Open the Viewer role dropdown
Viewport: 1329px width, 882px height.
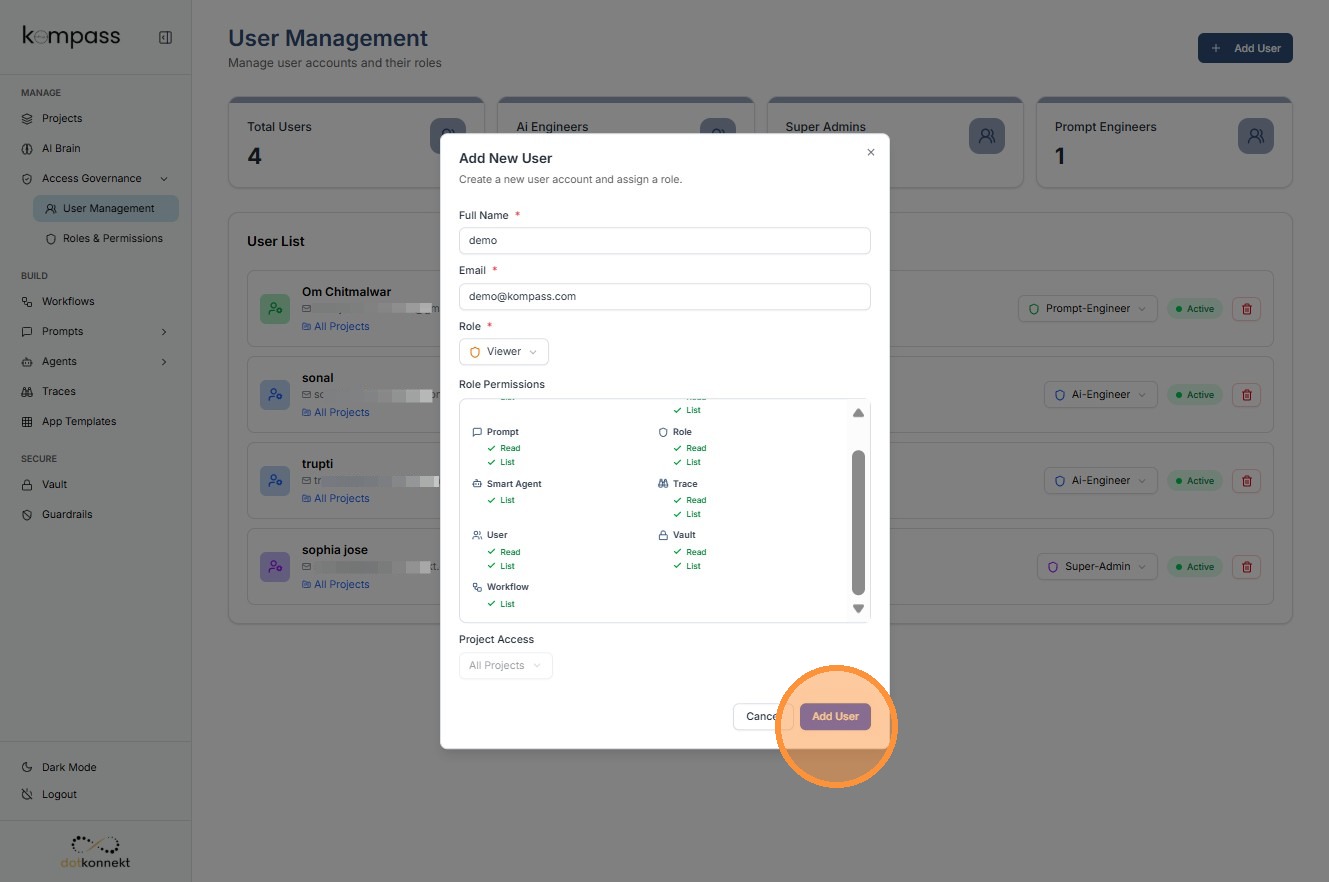(x=504, y=352)
